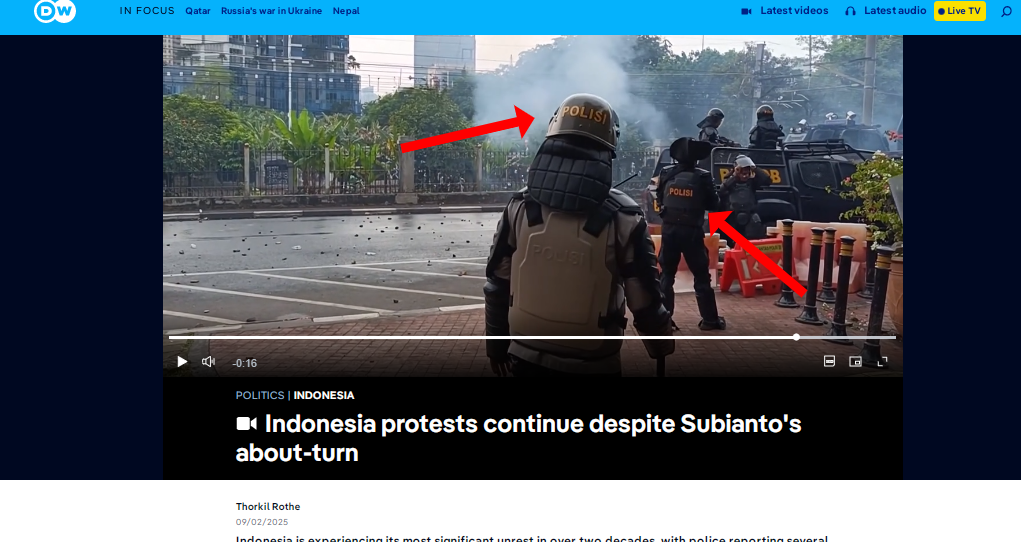
Task: Open the Qatar topic
Action: click(x=198, y=11)
